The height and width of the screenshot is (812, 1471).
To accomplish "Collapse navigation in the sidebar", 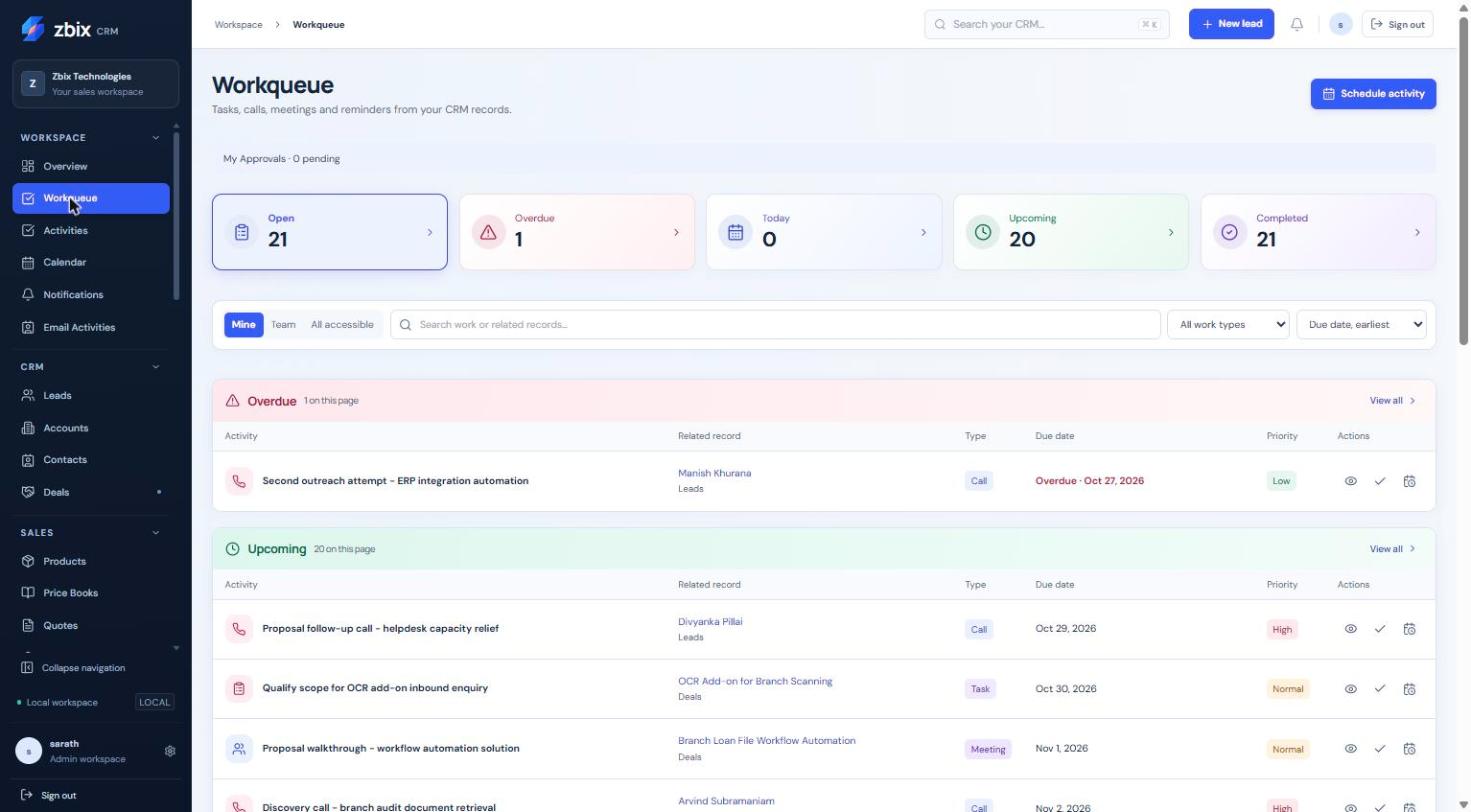I will click(x=74, y=668).
